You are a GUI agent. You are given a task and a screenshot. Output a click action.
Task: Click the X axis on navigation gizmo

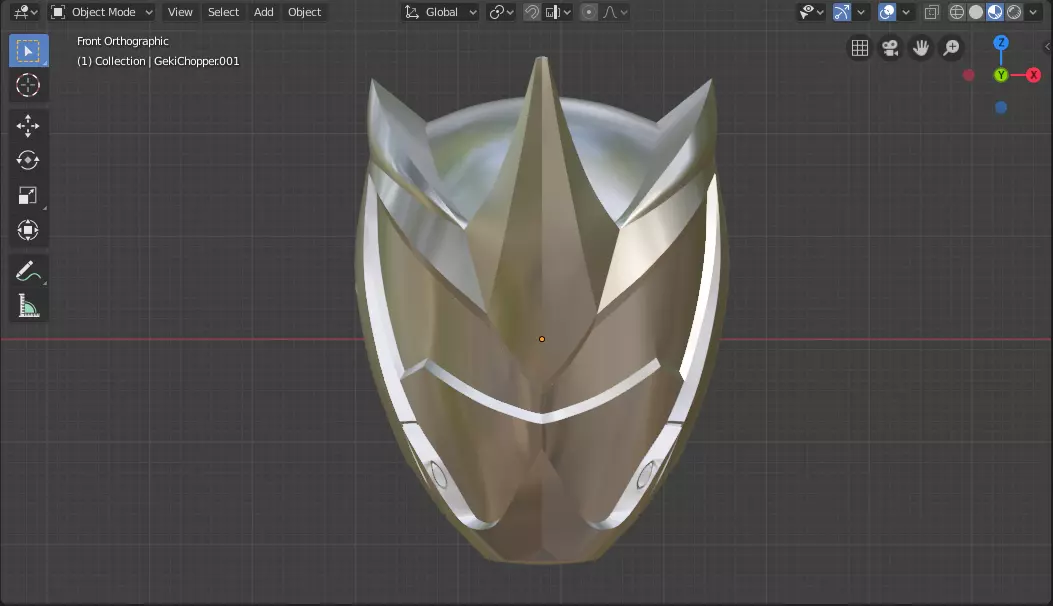1034,75
